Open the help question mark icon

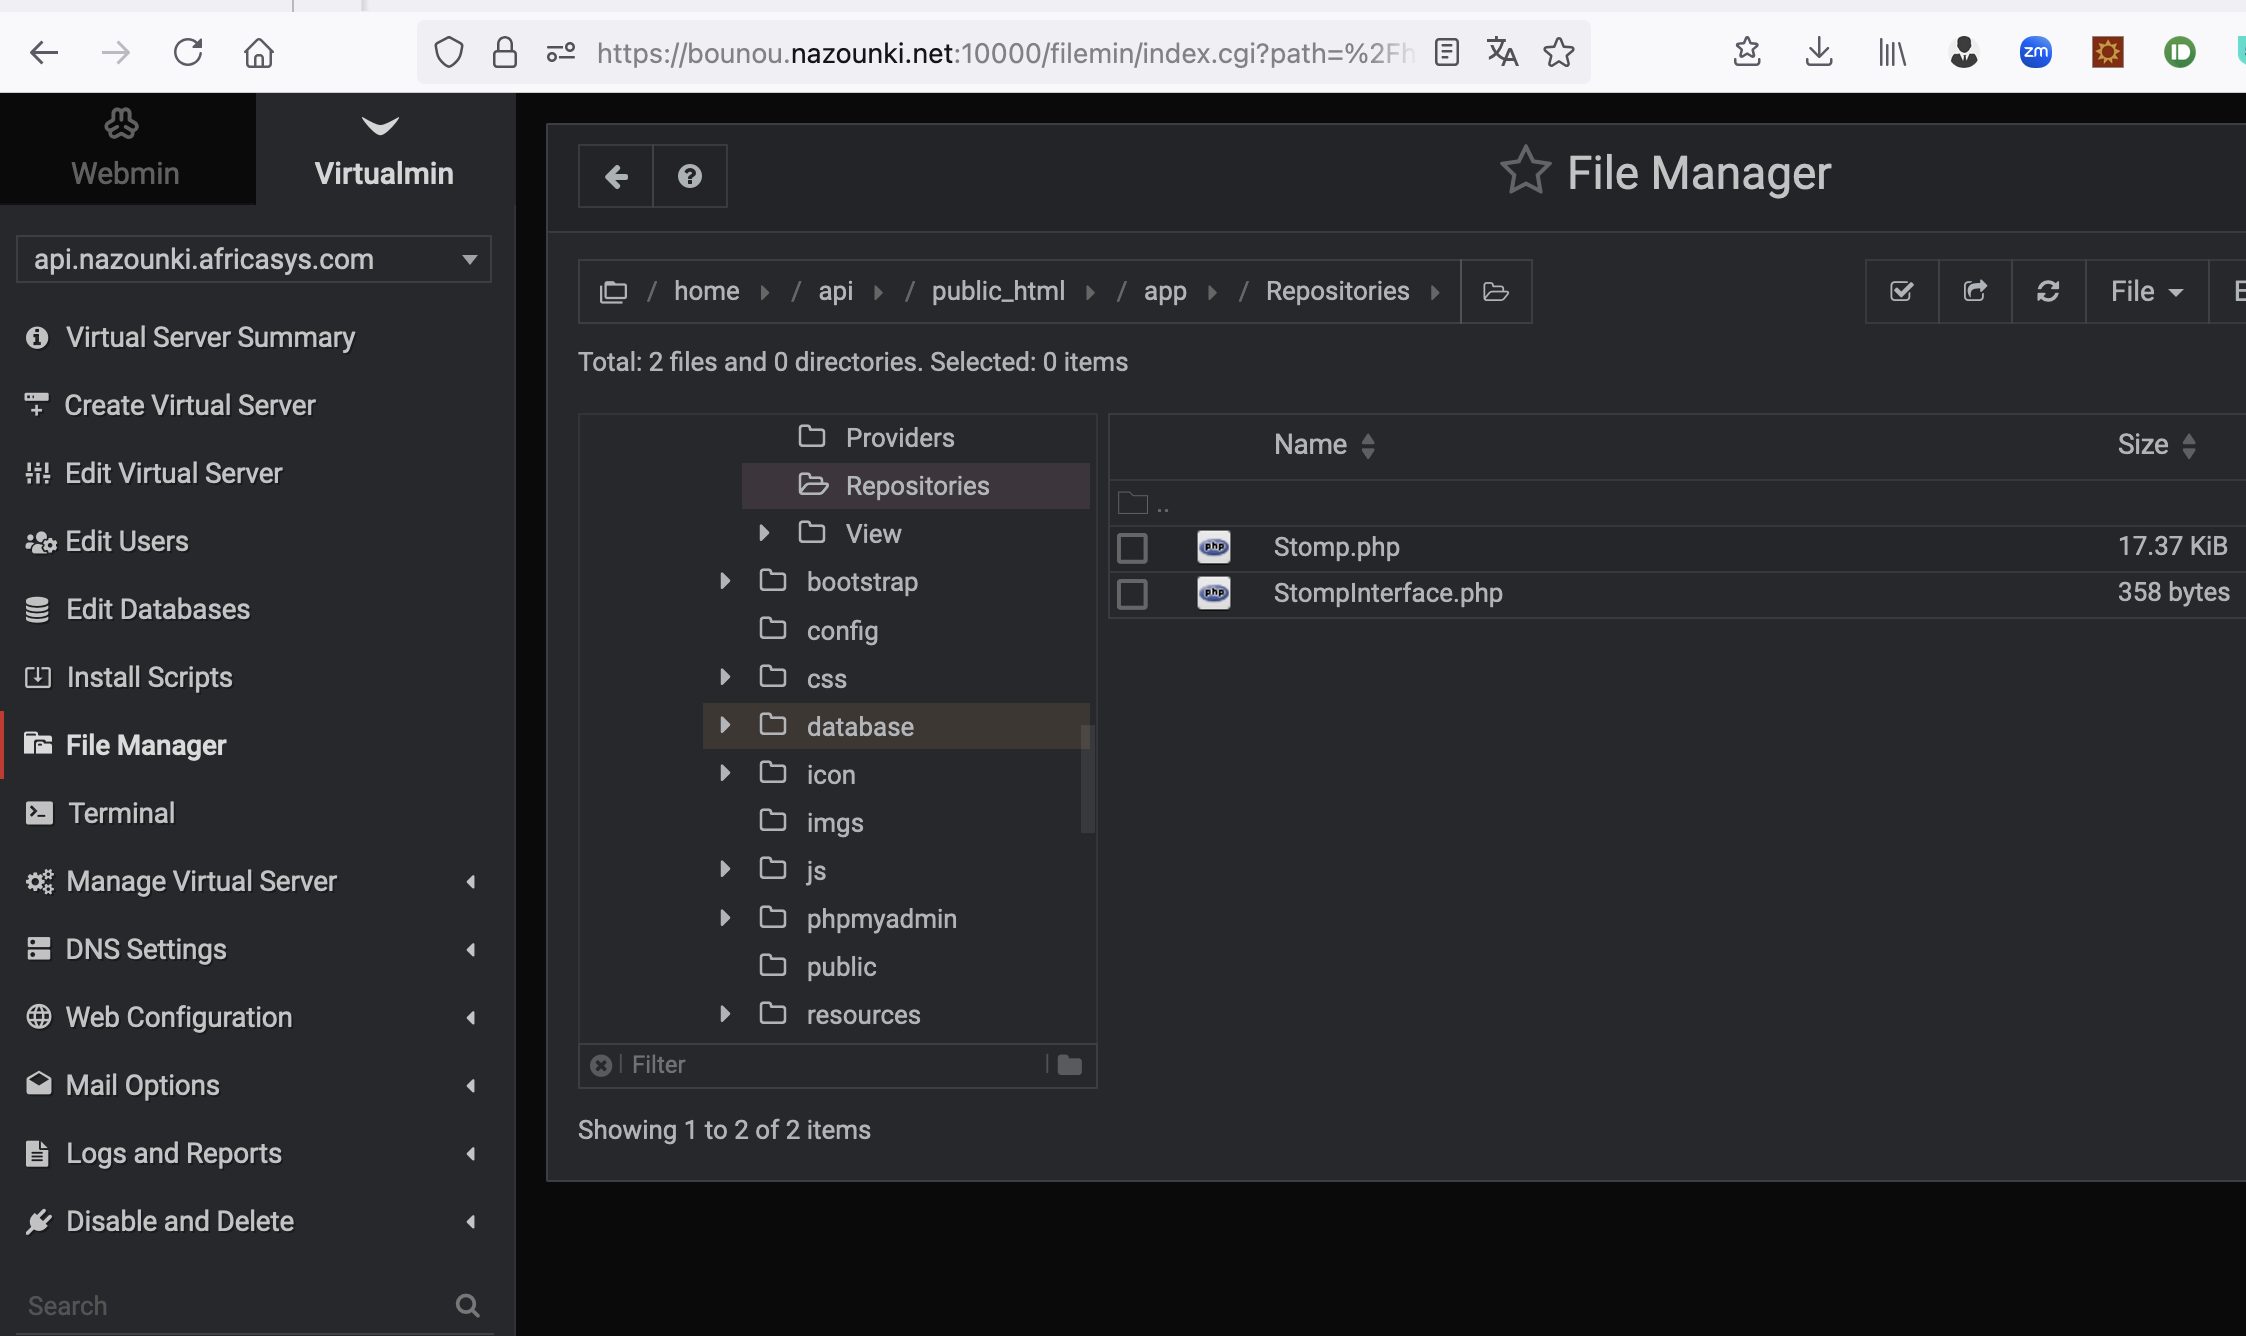(x=689, y=176)
